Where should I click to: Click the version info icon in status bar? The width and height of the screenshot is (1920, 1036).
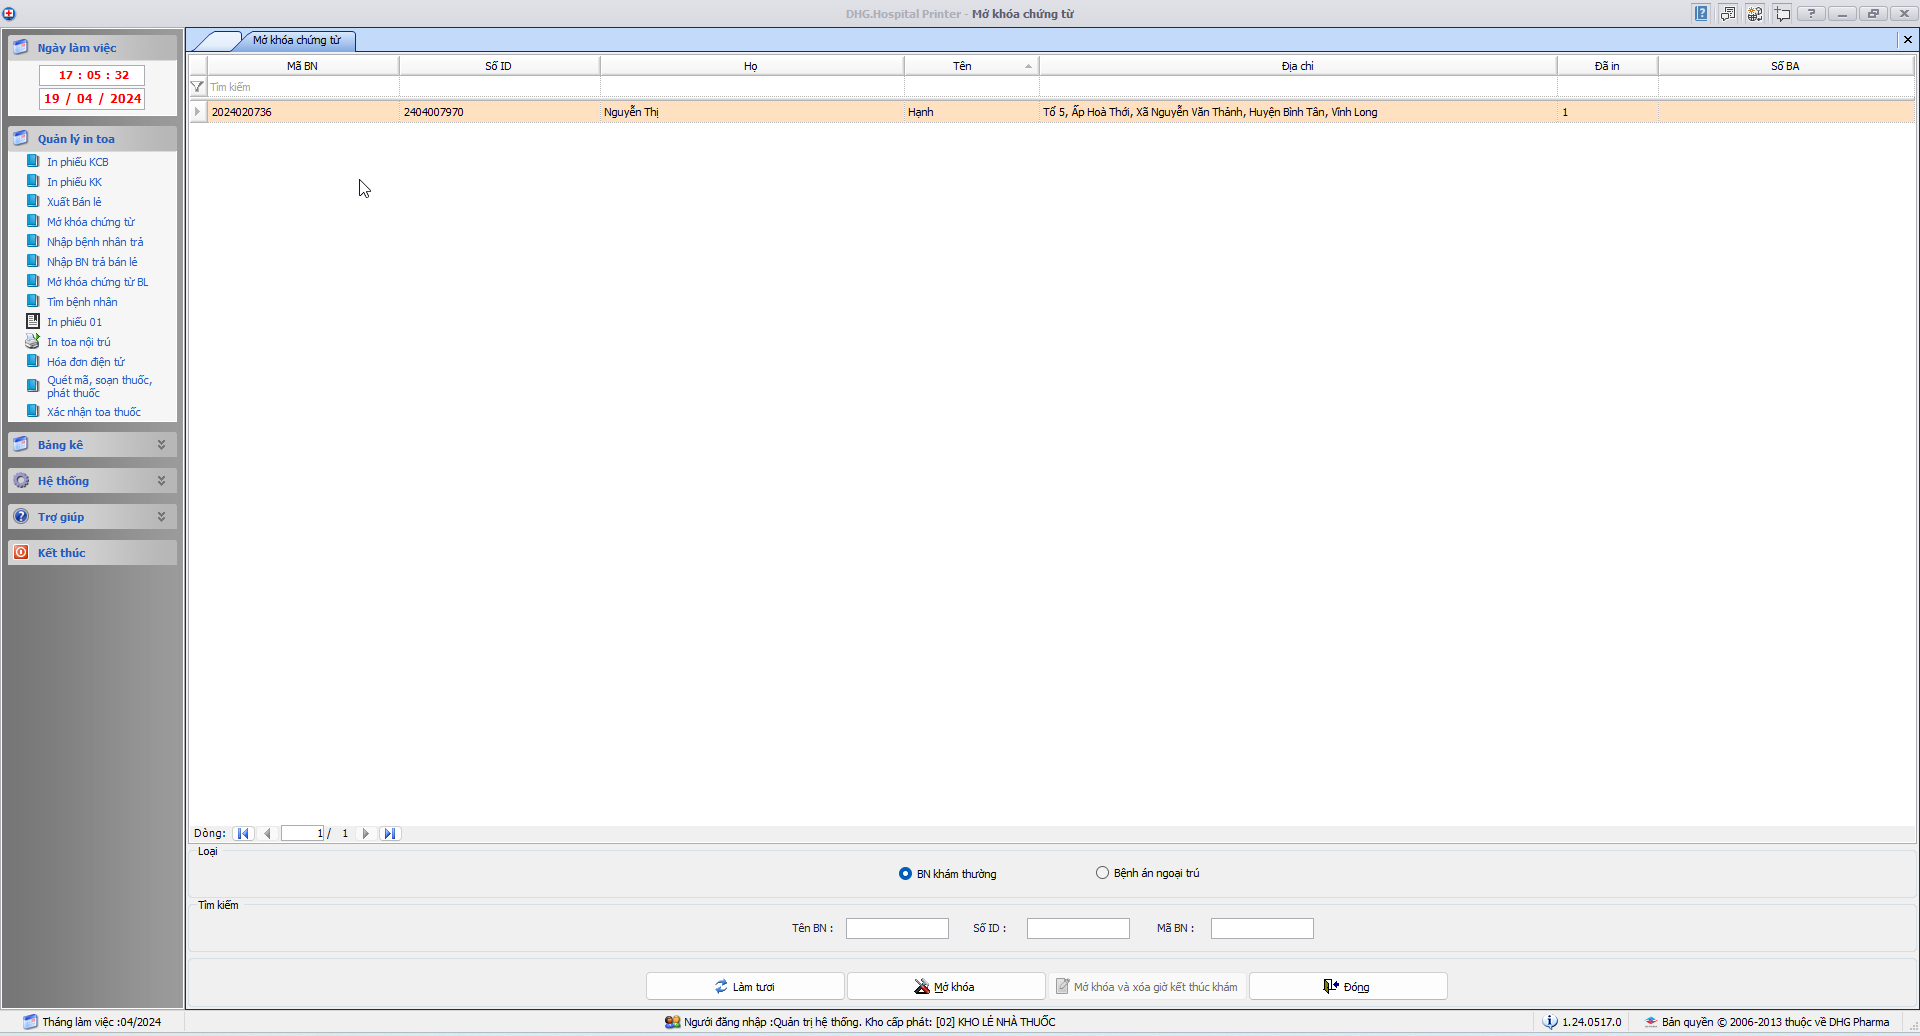1550,1022
